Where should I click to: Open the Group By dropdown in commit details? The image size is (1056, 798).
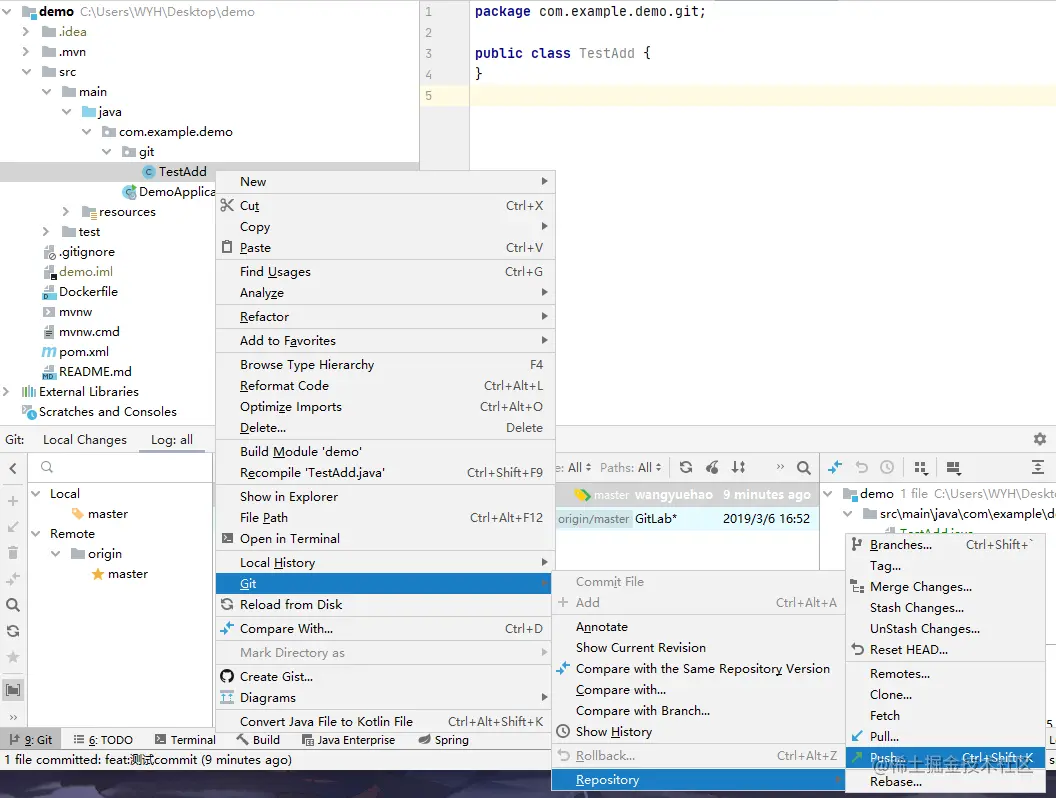(921, 467)
